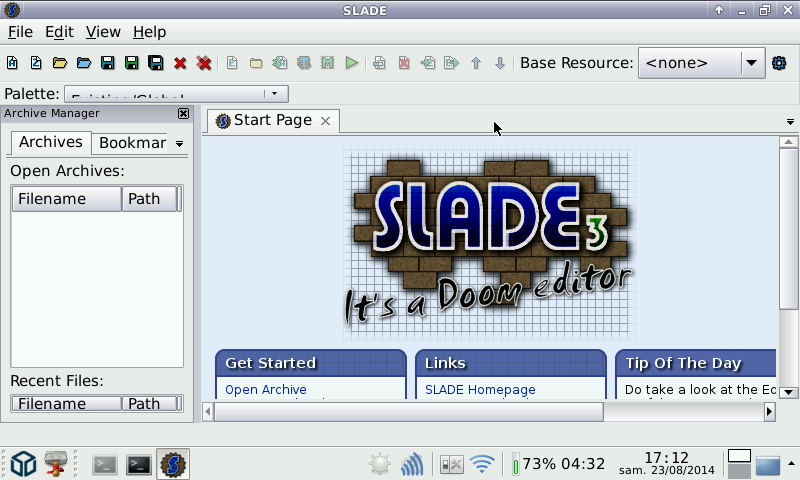Click the Delete Entry red icon
Image resolution: width=800 pixels, height=480 pixels.
click(x=404, y=63)
